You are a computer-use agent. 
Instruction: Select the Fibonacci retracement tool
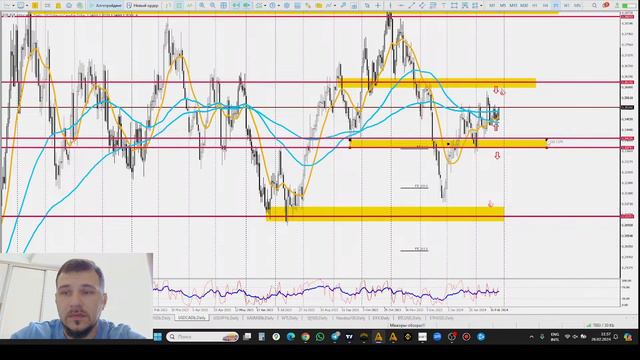pyautogui.click(x=433, y=6)
